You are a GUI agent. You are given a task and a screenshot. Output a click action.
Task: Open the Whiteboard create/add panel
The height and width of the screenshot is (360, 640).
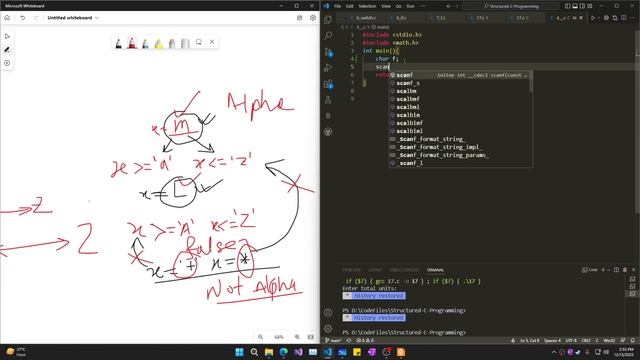pos(7,63)
